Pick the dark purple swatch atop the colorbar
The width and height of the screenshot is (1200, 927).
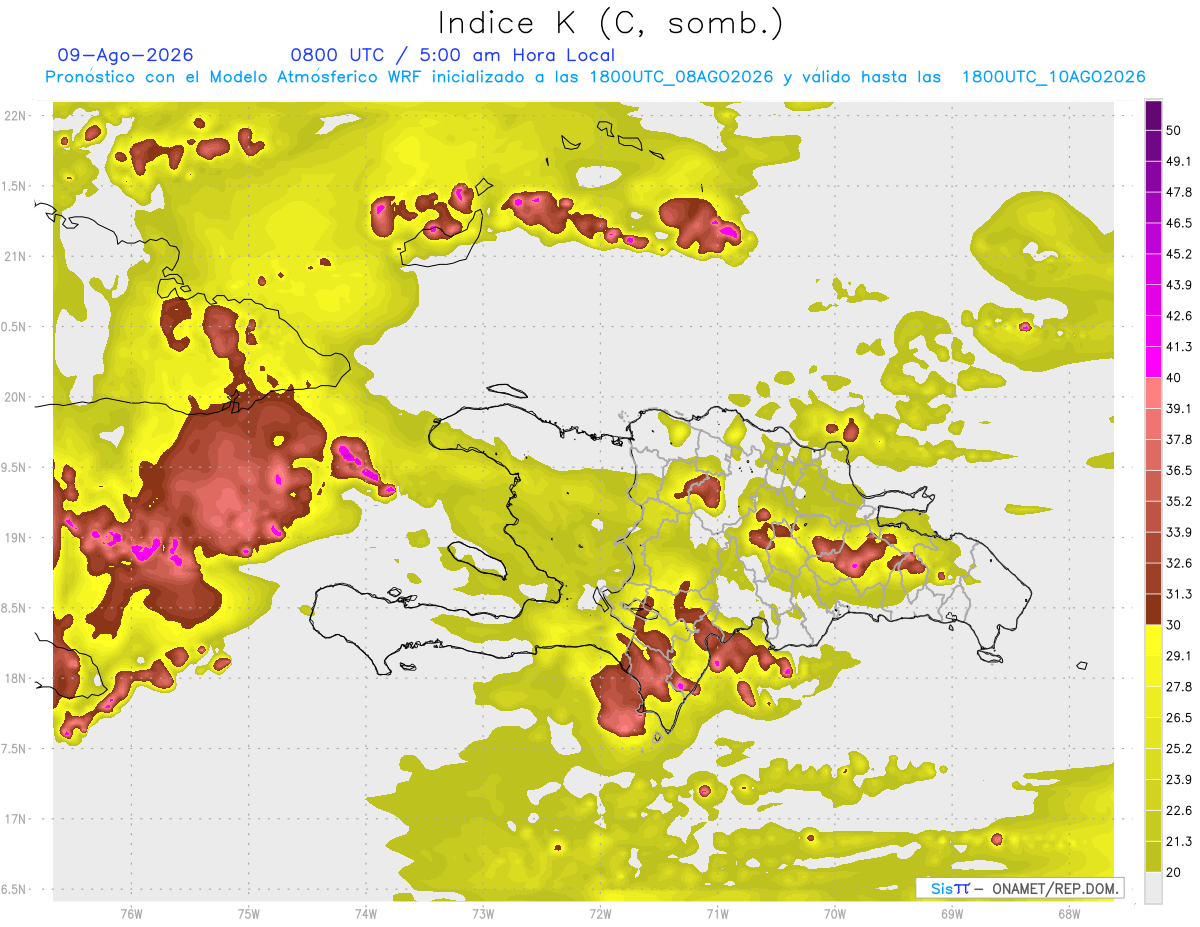click(x=1153, y=114)
